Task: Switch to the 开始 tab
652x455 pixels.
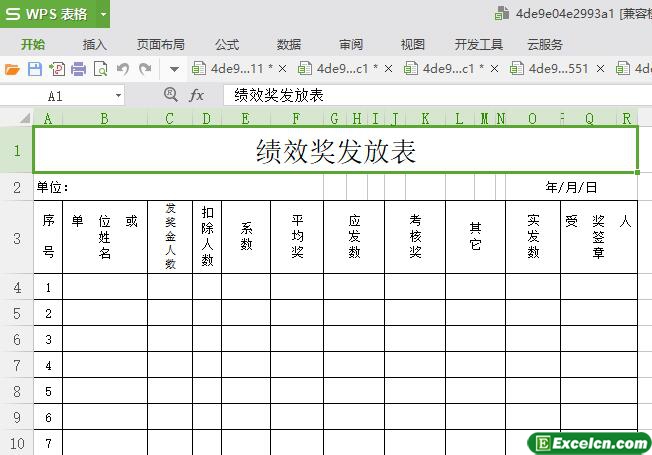Action: coord(33,45)
